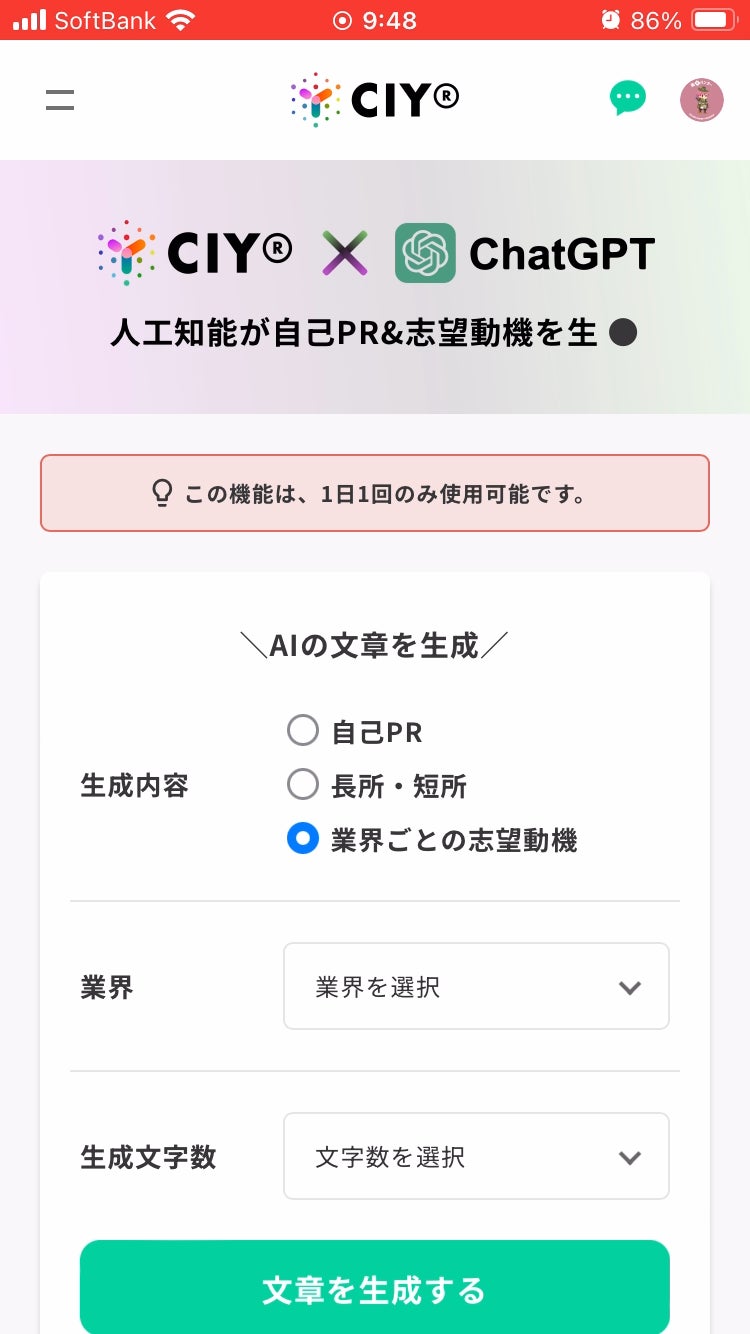Tap the ChatGPT logo in the banner
This screenshot has width=750, height=1334.
click(x=425, y=253)
